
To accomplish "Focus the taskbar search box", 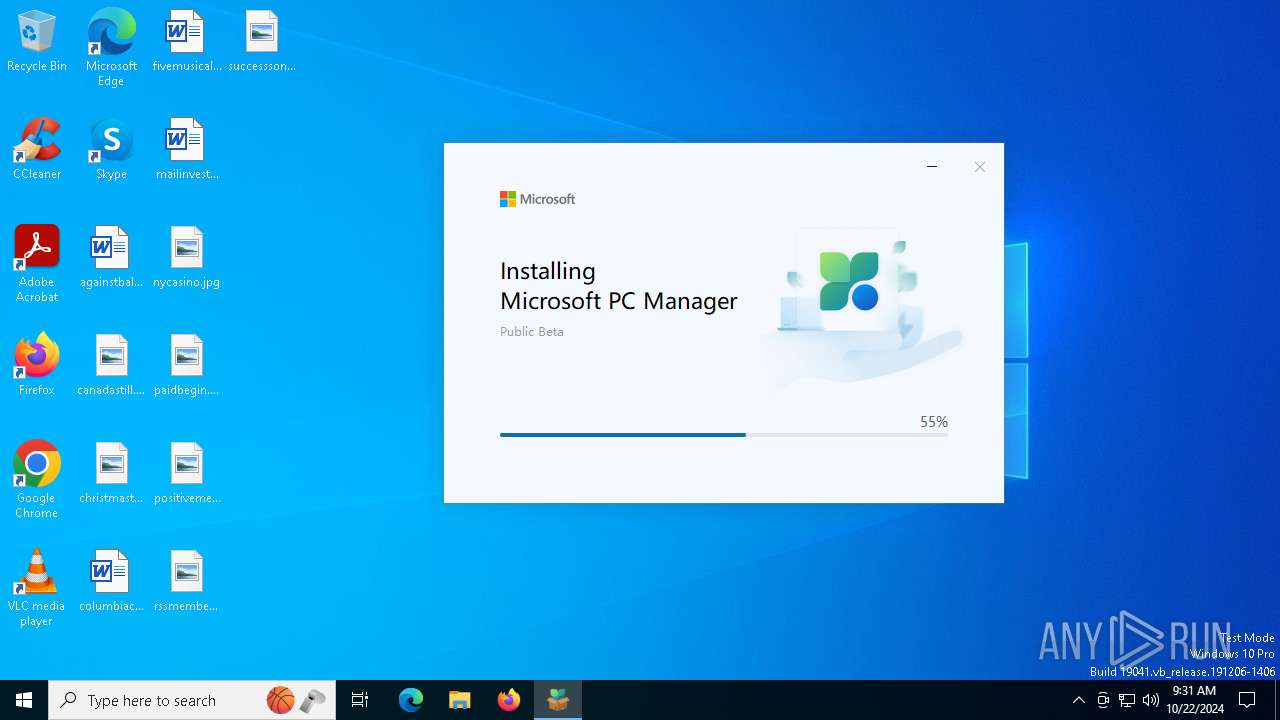I will pyautogui.click(x=192, y=700).
